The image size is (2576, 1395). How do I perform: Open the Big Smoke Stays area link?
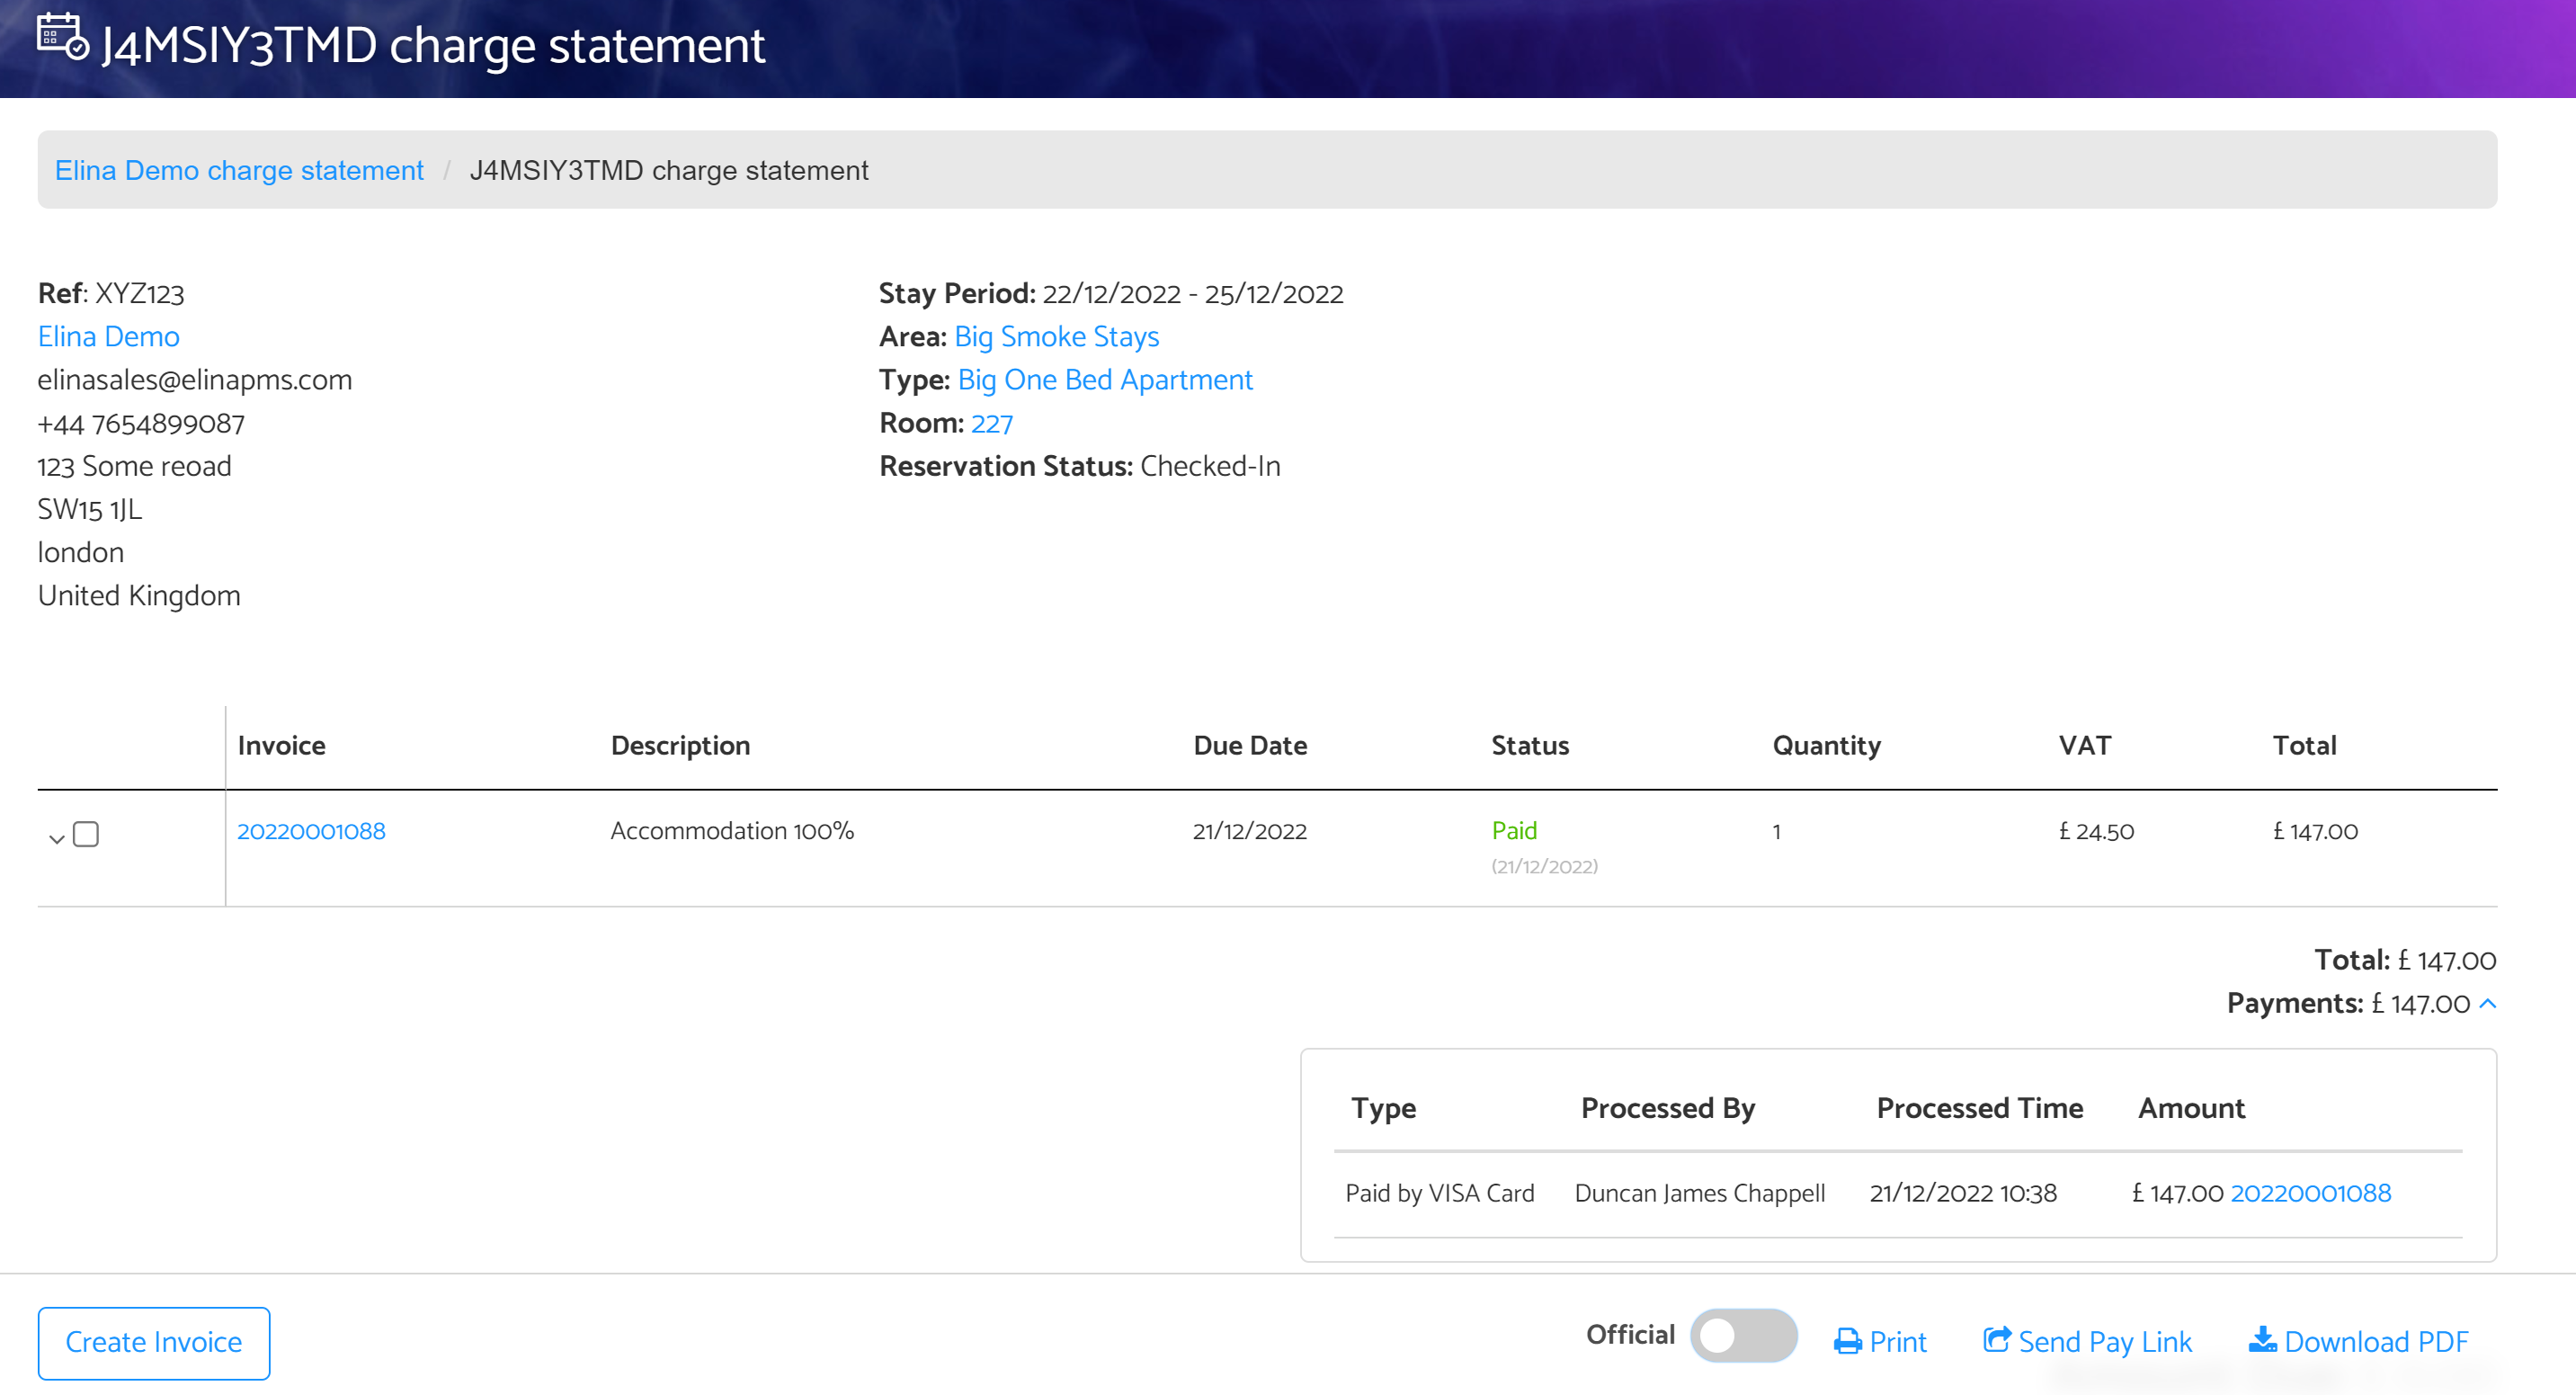coord(1056,337)
